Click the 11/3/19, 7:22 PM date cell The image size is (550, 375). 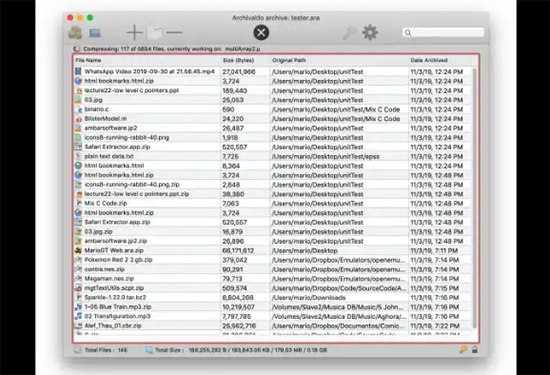(x=435, y=326)
